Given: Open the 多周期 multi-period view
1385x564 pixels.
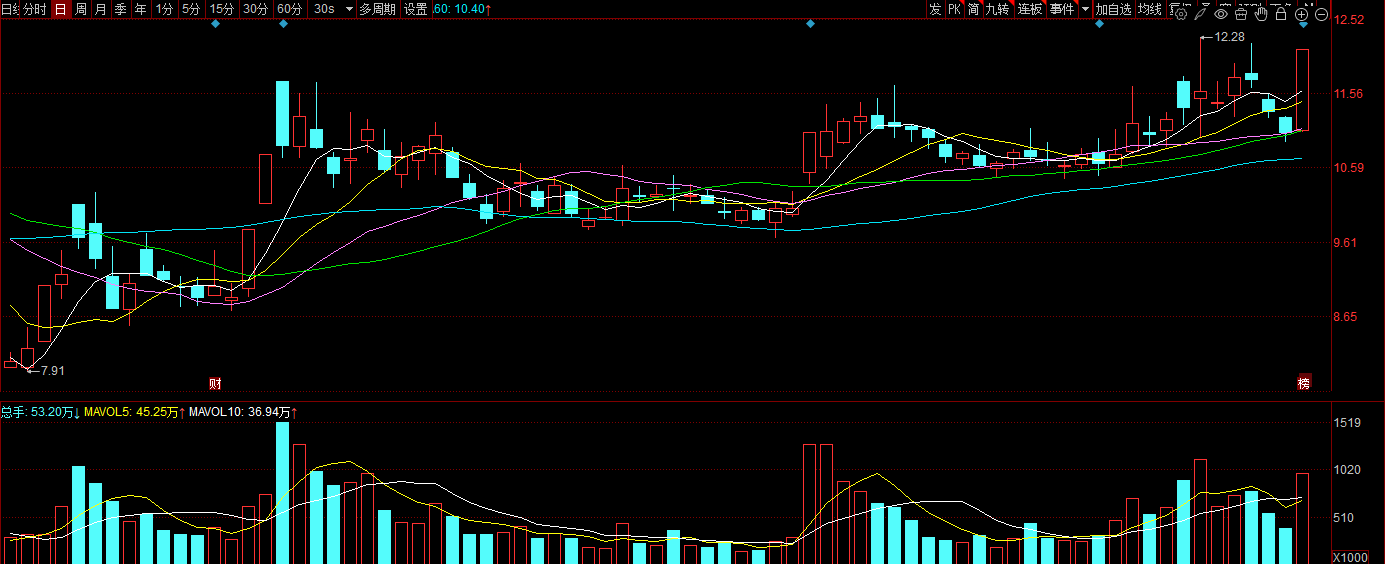Looking at the screenshot, I should coord(377,9).
